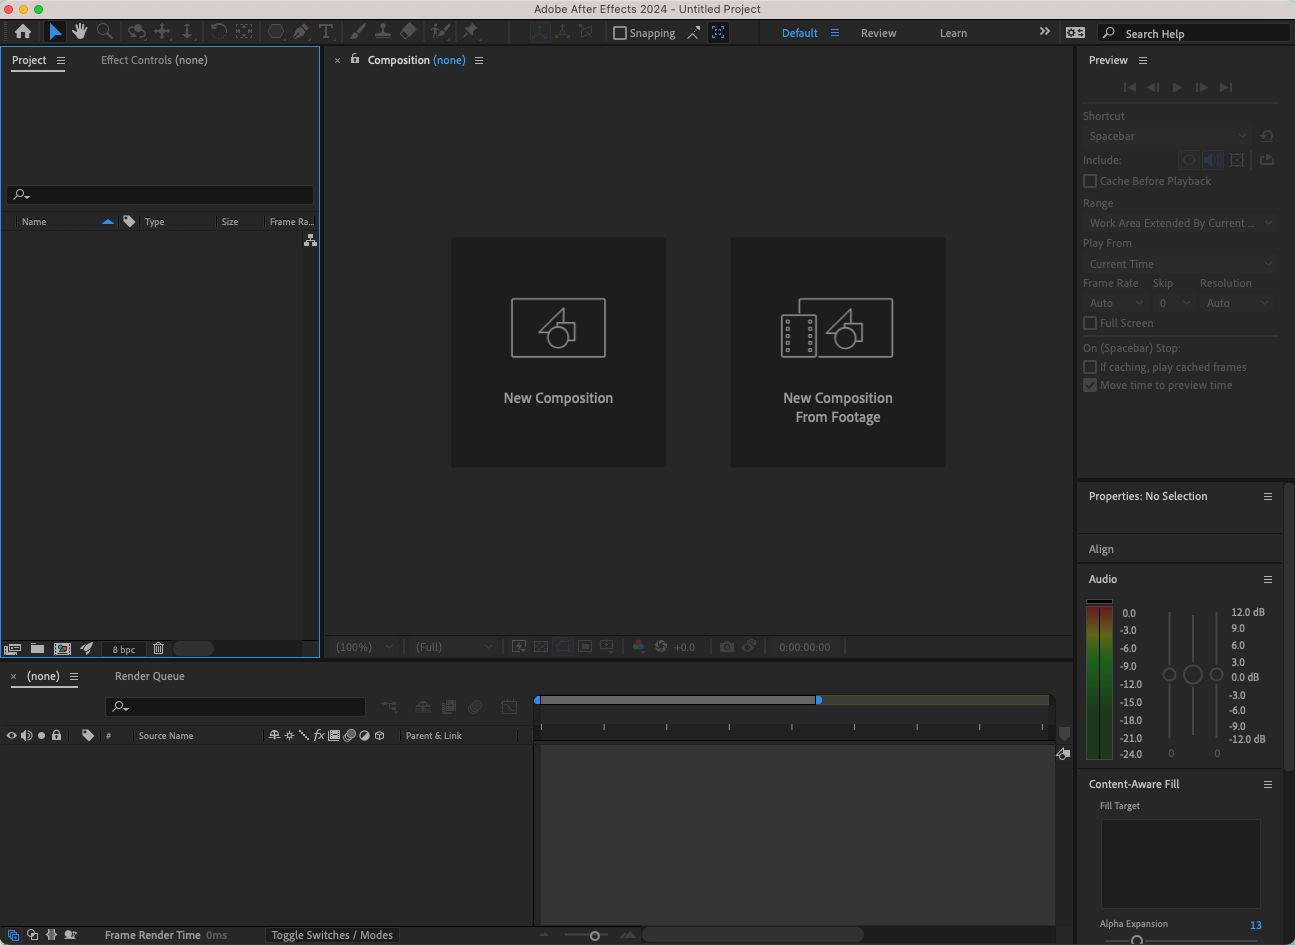Switch to the Review workspace
1295x945 pixels.
point(878,32)
